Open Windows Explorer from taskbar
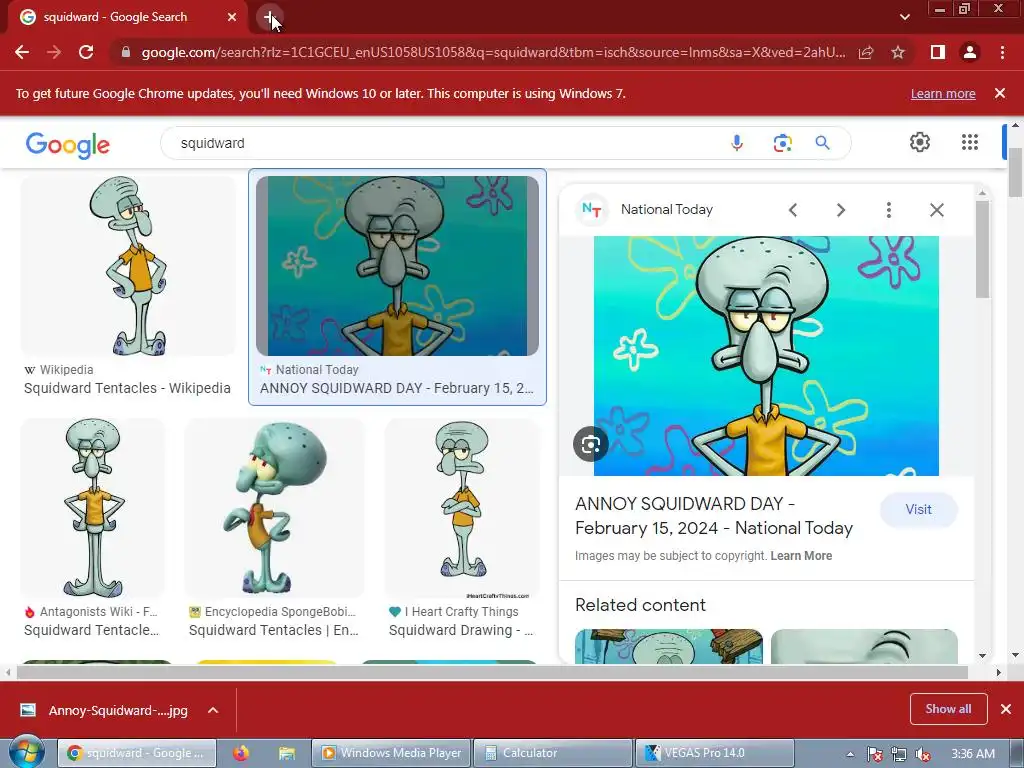This screenshot has height=768, width=1024. (286, 753)
